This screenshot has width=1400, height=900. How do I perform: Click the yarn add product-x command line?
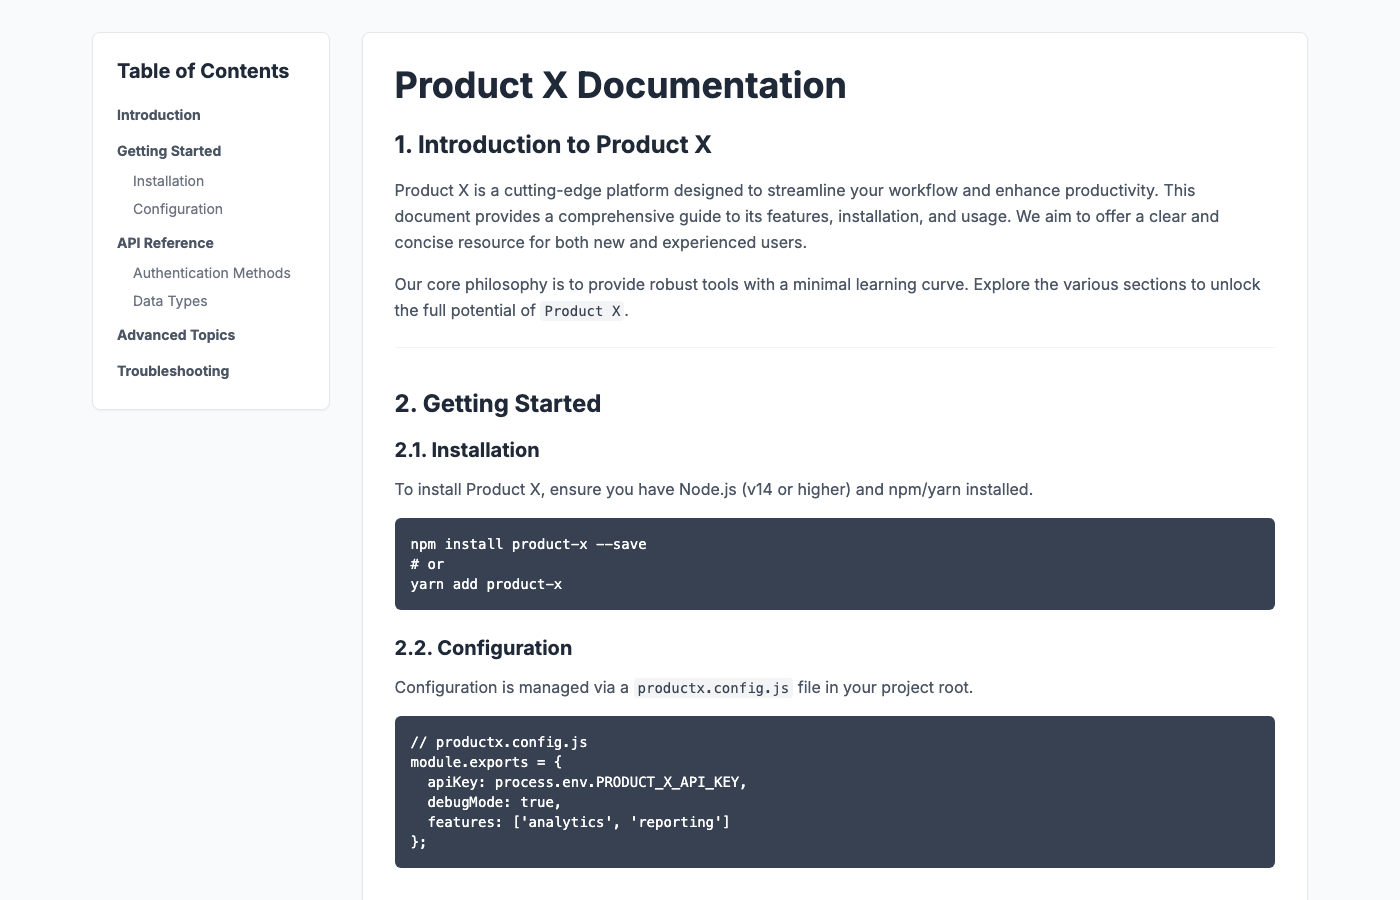[x=486, y=584]
